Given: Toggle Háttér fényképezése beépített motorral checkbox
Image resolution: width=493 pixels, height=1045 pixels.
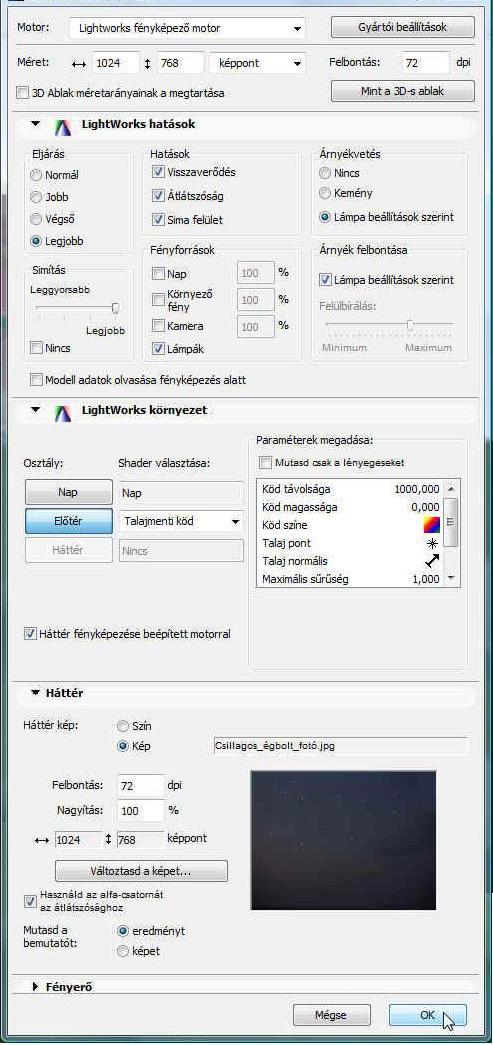Looking at the screenshot, I should 30,634.
